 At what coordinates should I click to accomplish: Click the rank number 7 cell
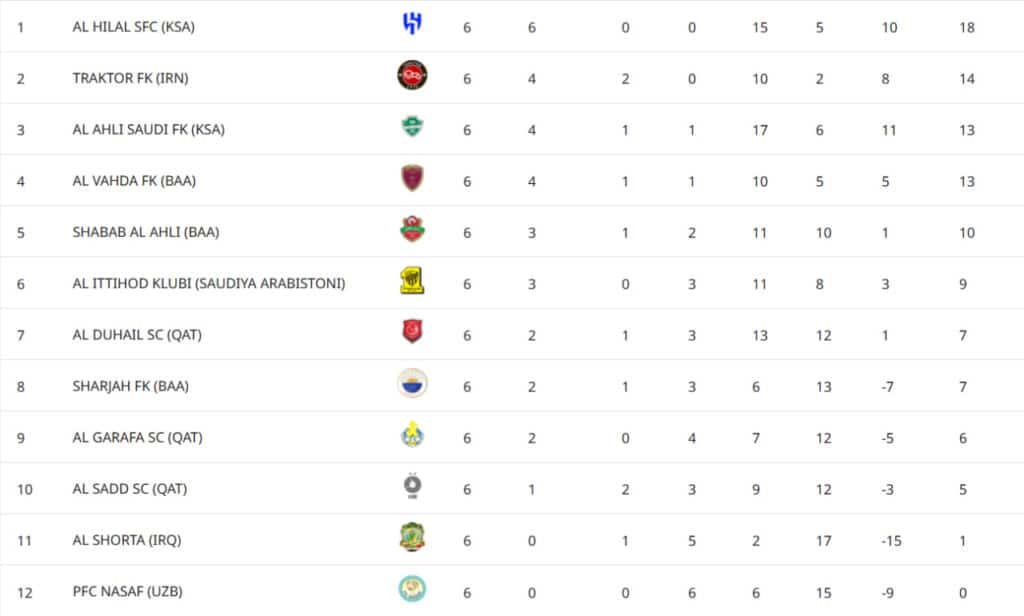coord(21,335)
